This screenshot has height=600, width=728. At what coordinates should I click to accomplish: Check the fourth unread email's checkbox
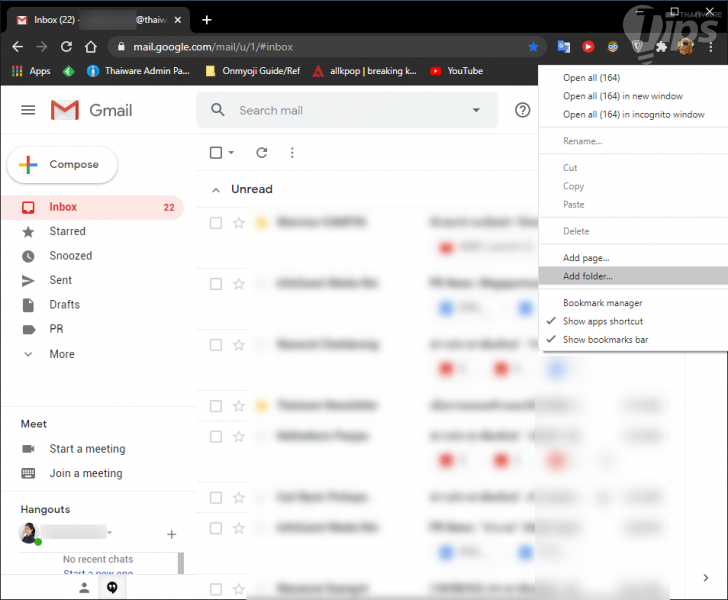pos(216,406)
